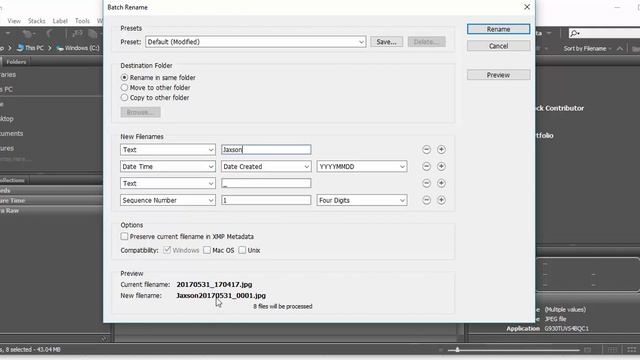Add row after the Jaxson text row
Screen dimensions: 640x360
point(441,149)
